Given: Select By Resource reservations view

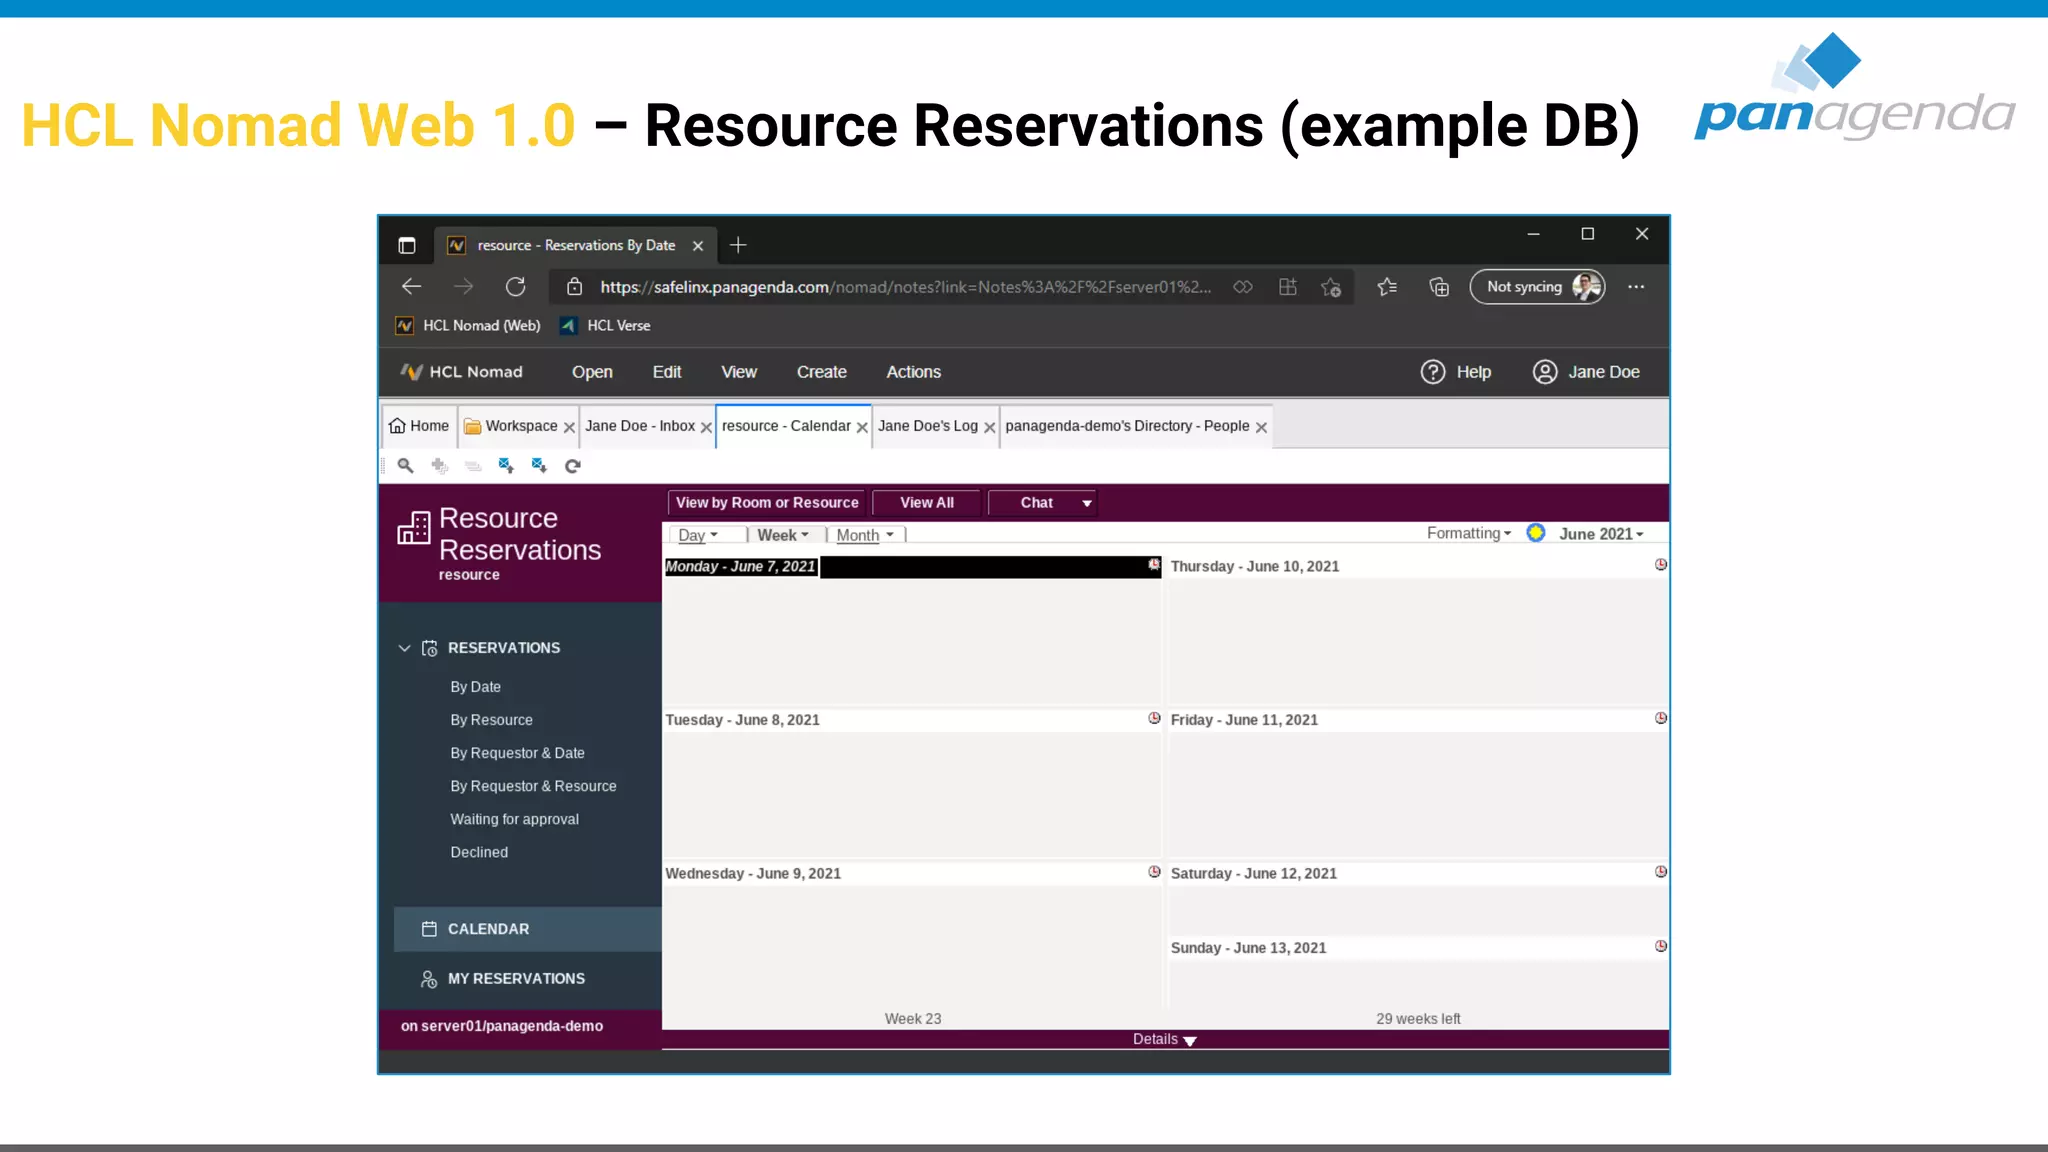Looking at the screenshot, I should coord(492,720).
